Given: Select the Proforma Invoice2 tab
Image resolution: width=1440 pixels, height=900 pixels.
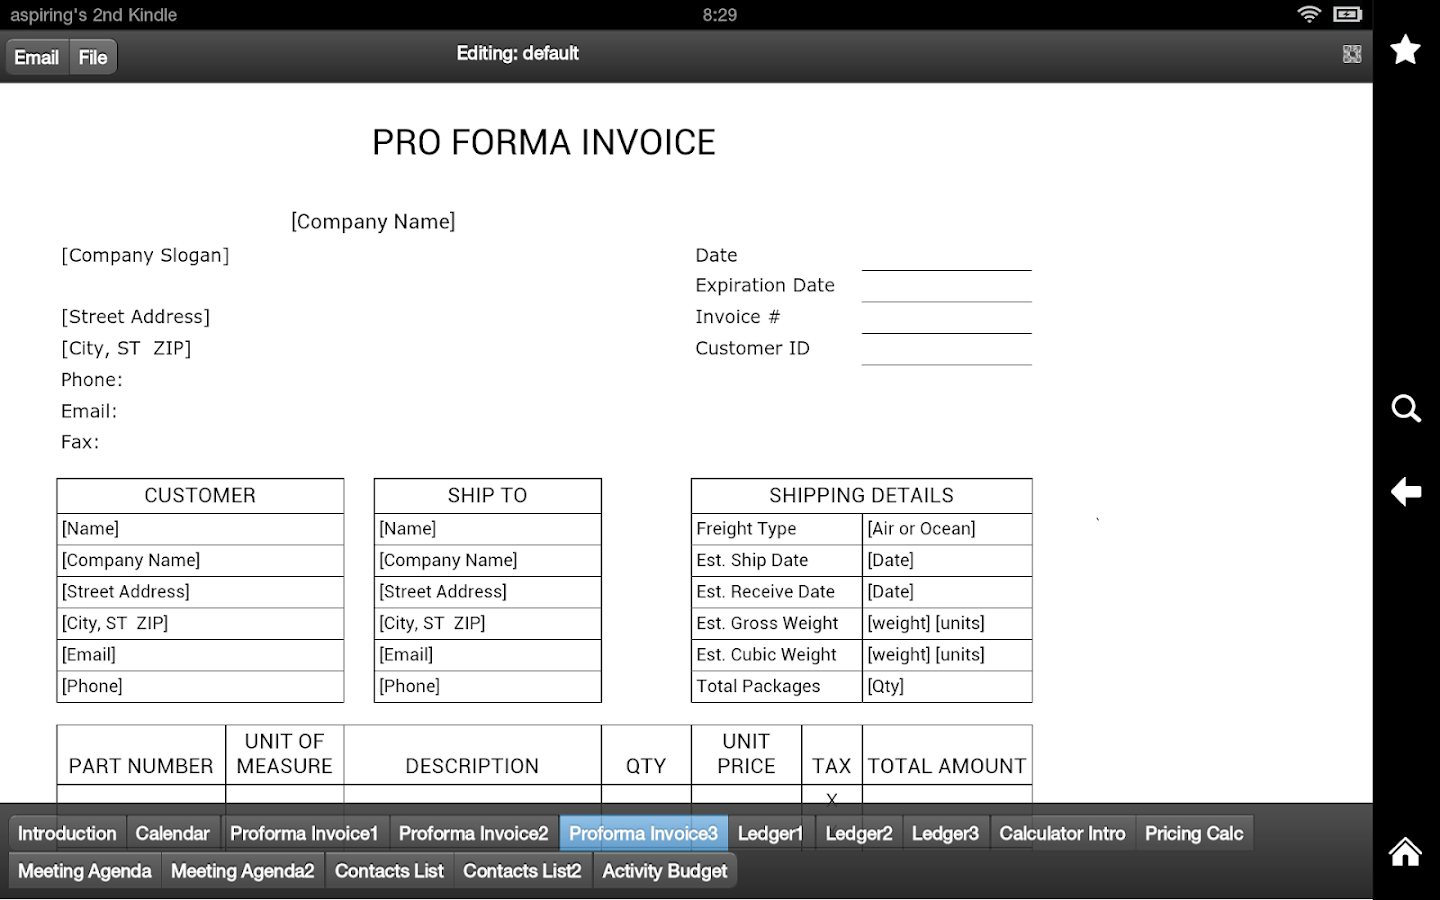Looking at the screenshot, I should tap(474, 833).
